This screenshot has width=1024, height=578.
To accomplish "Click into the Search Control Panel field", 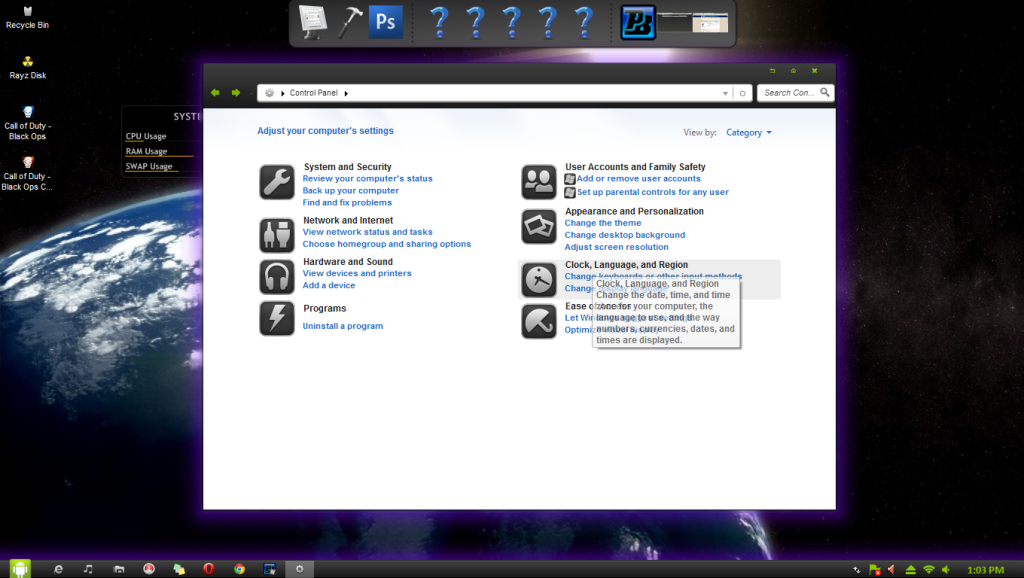I will [x=790, y=93].
